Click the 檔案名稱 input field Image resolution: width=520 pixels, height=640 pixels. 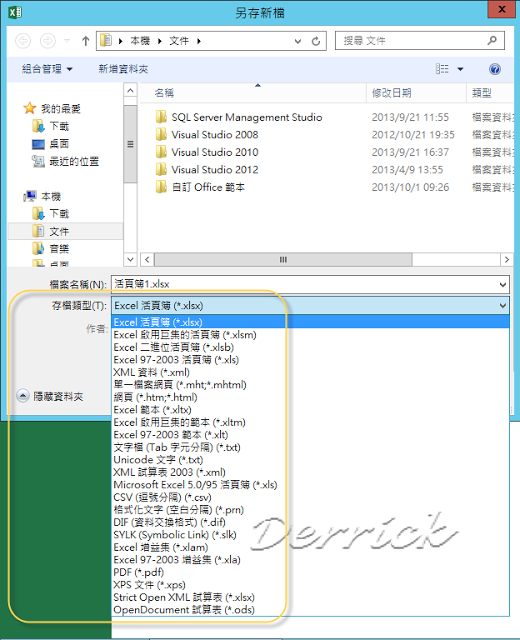click(x=310, y=284)
